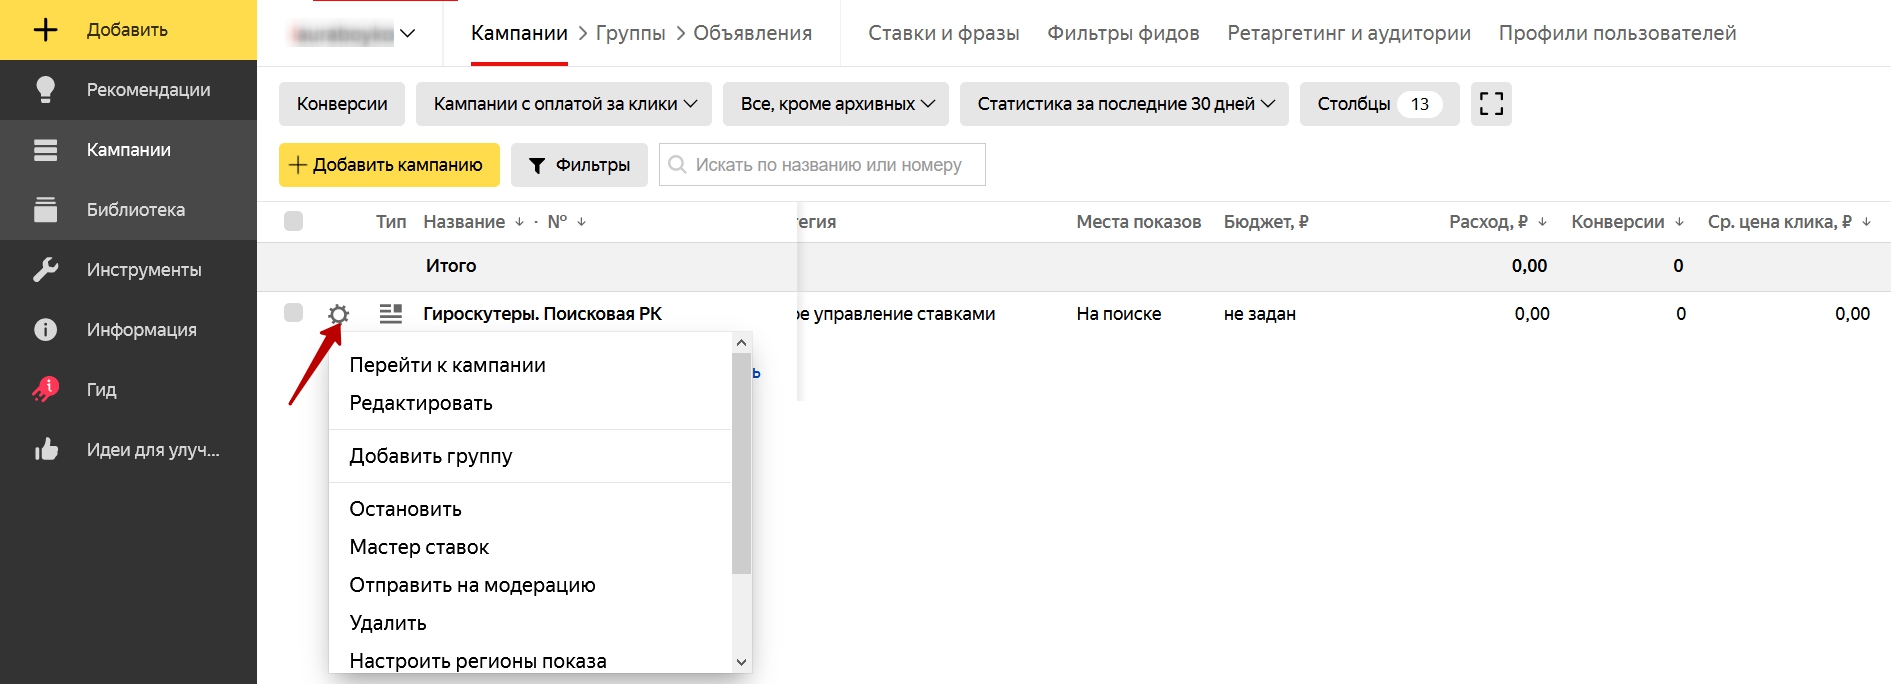1891x684 pixels.
Task: Open the Information circle icon
Action: 45,330
